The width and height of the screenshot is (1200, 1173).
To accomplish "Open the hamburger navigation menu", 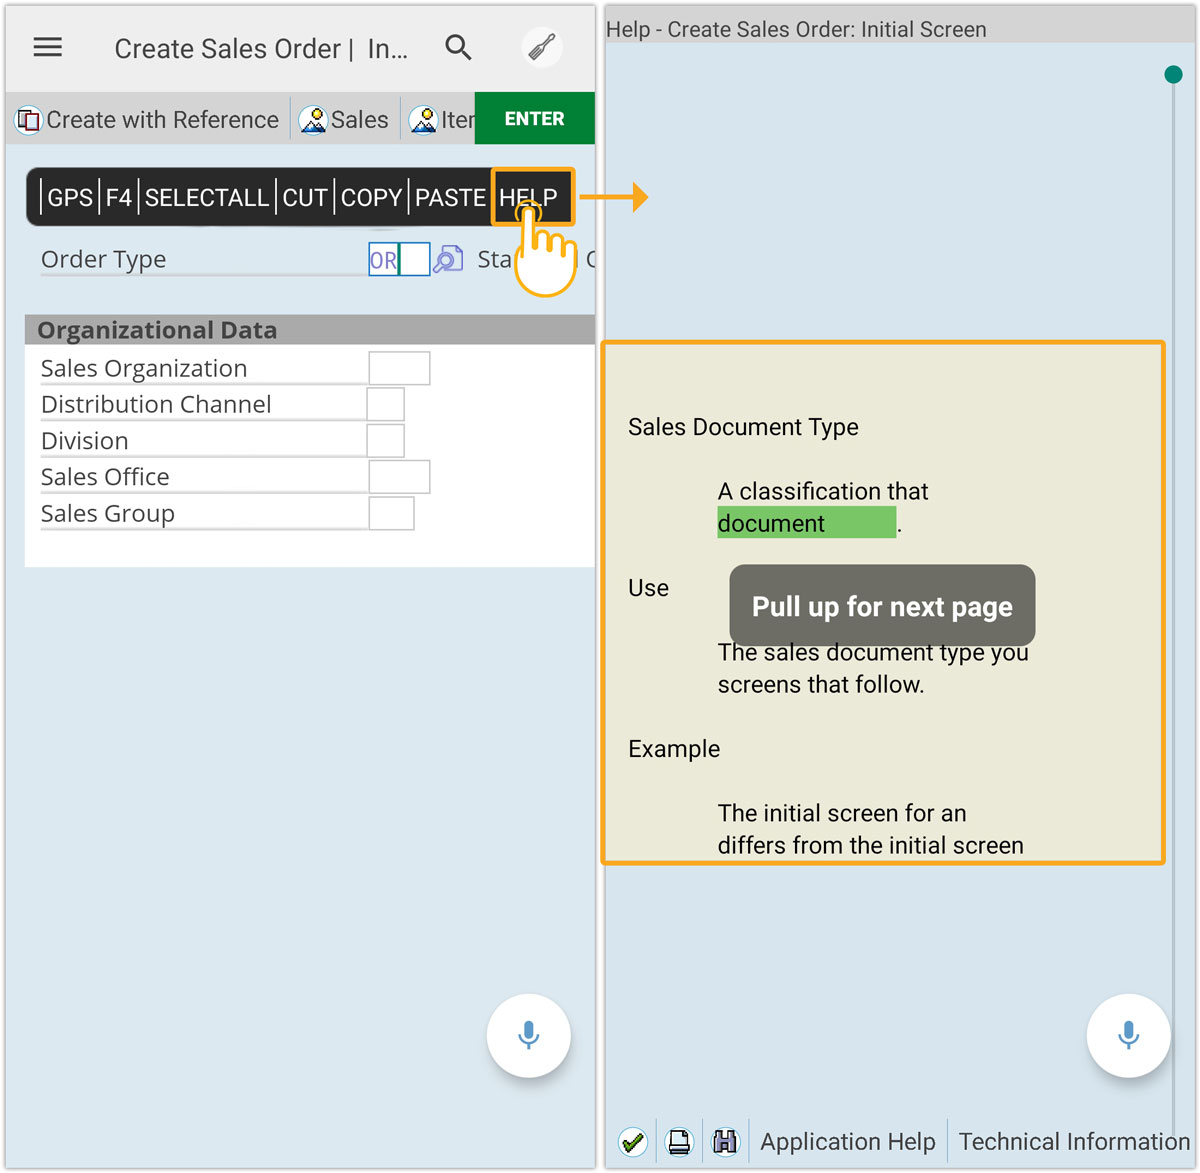I will [x=48, y=48].
